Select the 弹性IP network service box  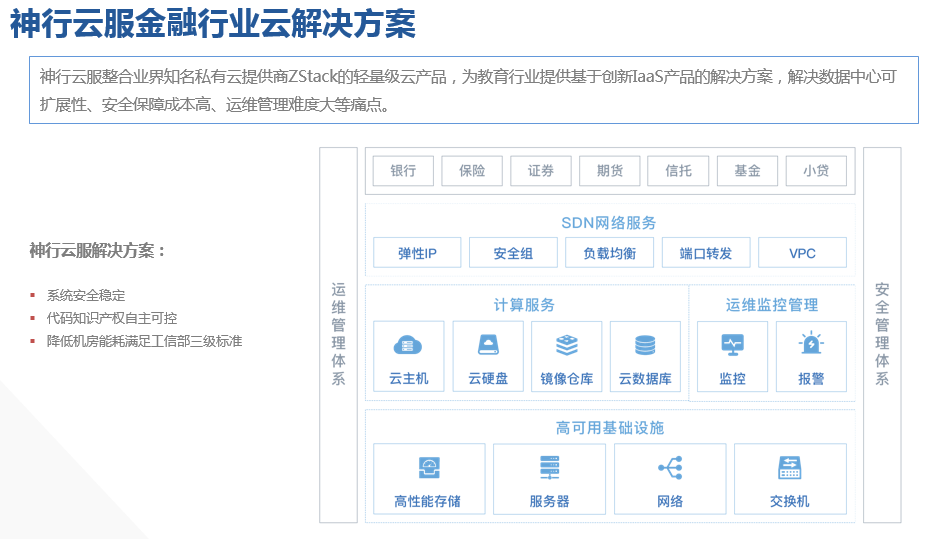(417, 253)
